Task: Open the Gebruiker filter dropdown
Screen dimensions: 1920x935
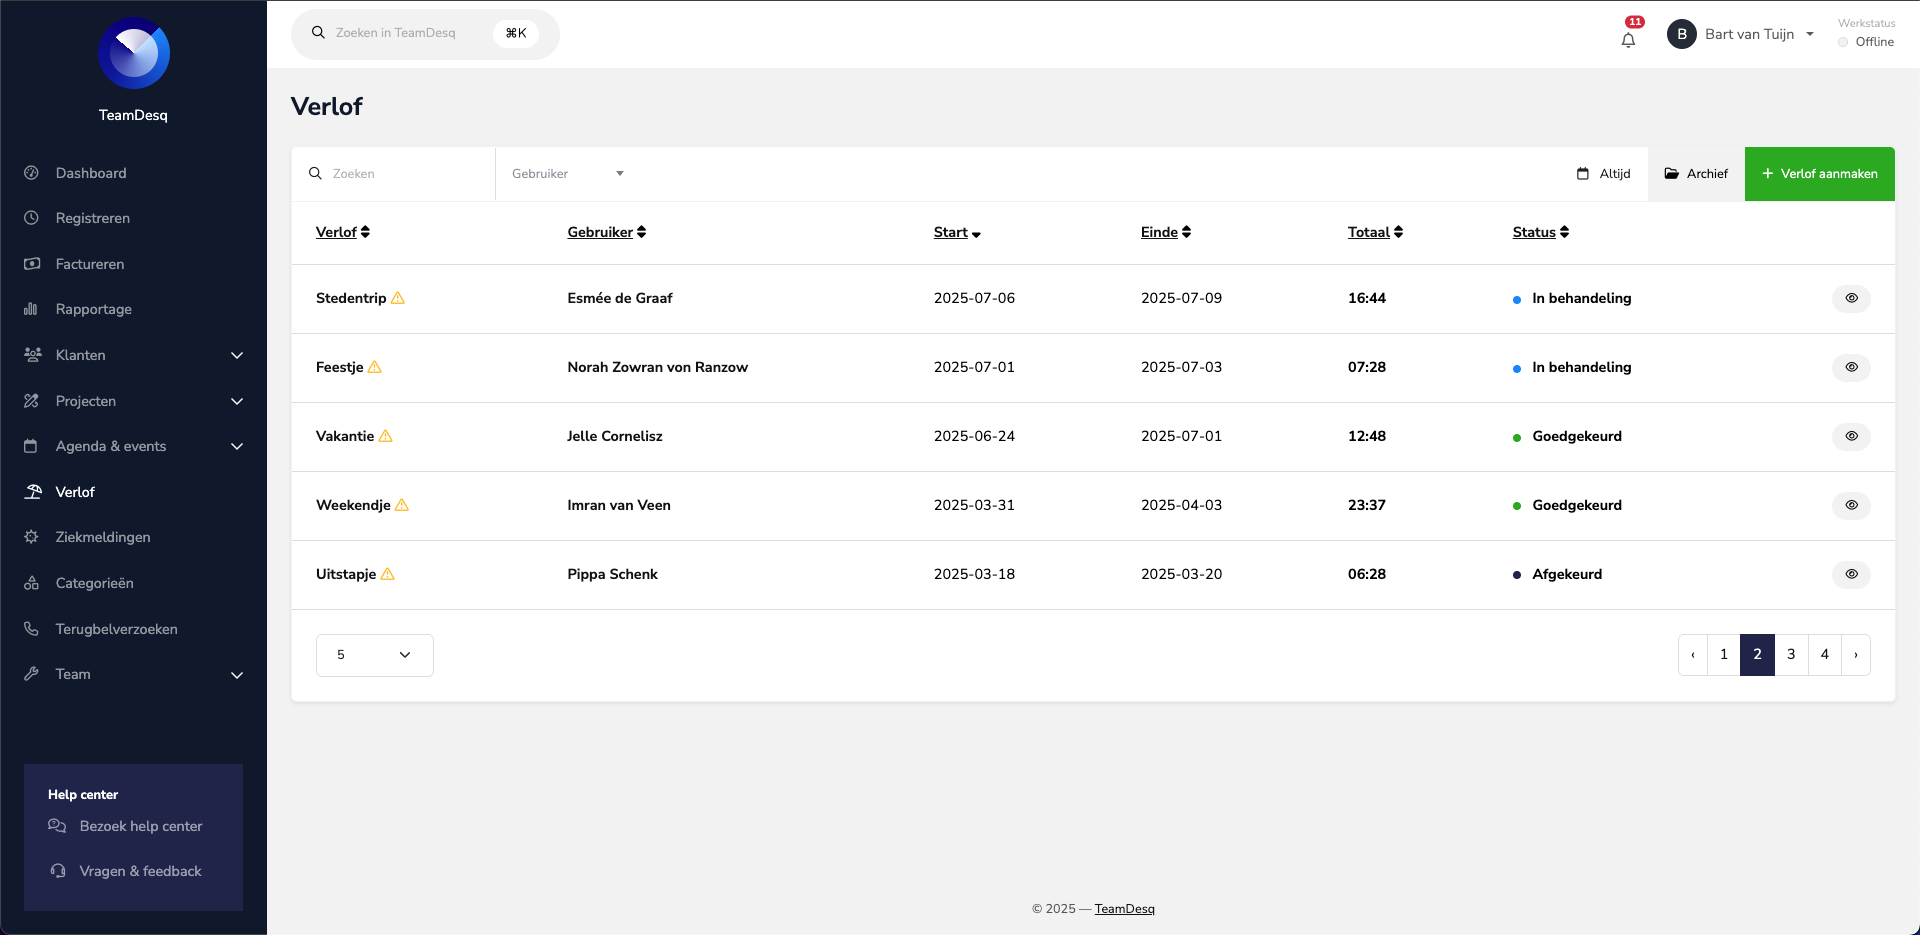Action: (567, 174)
